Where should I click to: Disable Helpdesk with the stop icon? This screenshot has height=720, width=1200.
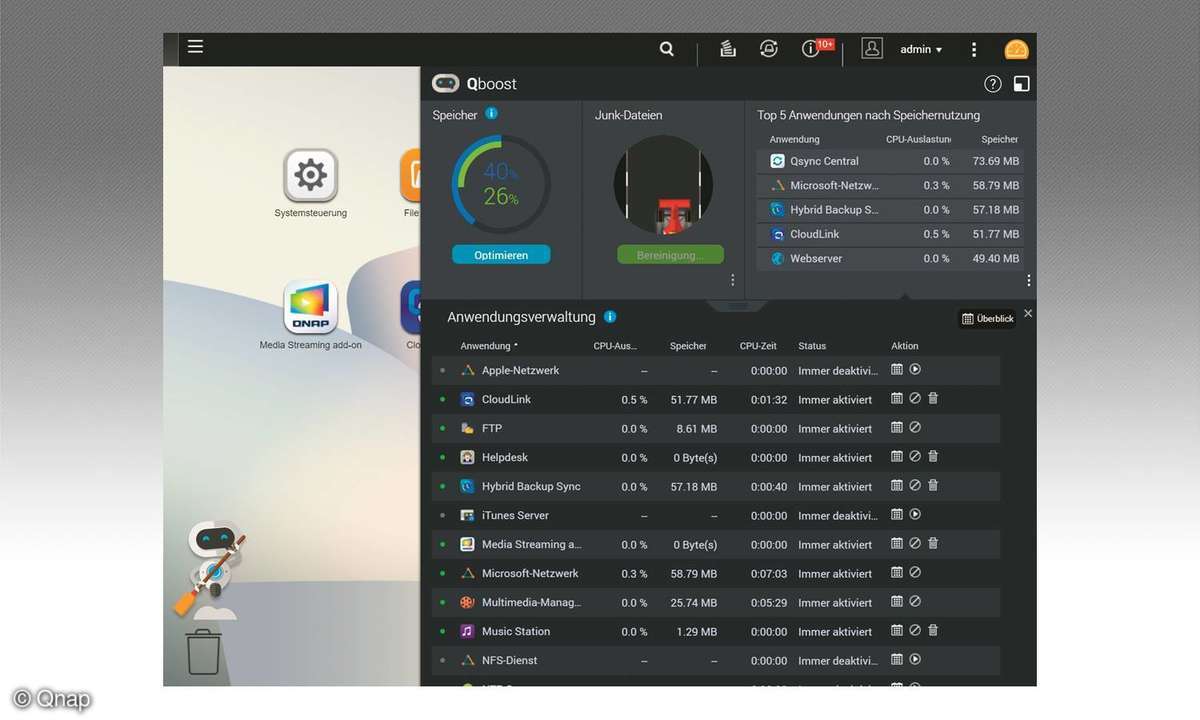pyautogui.click(x=915, y=457)
